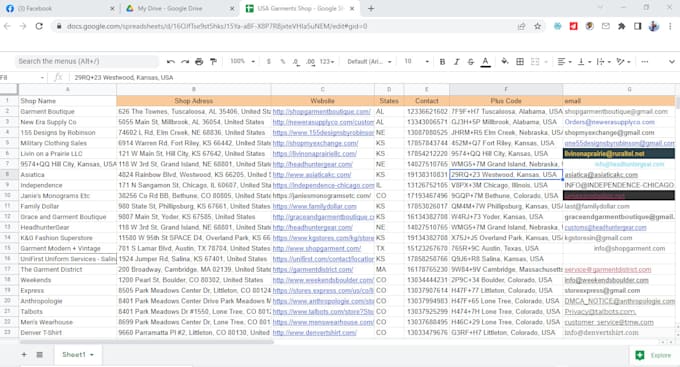
Task: Select the USA Garments Shop browser tab
Action: pyautogui.click(x=299, y=8)
